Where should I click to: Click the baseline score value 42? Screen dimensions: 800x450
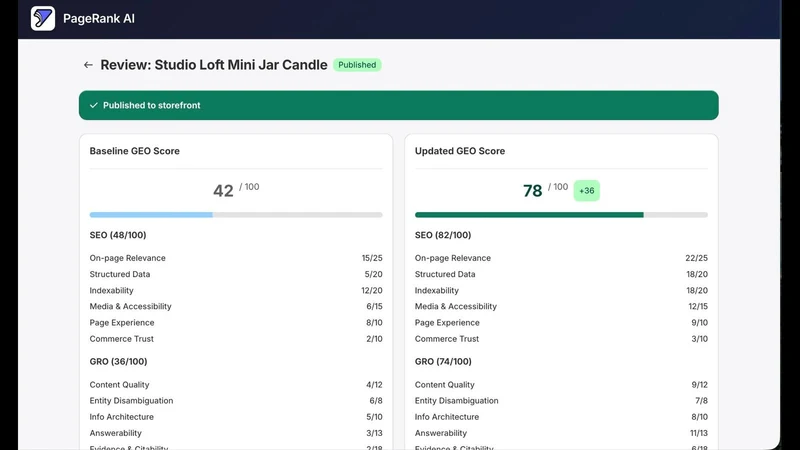223,191
